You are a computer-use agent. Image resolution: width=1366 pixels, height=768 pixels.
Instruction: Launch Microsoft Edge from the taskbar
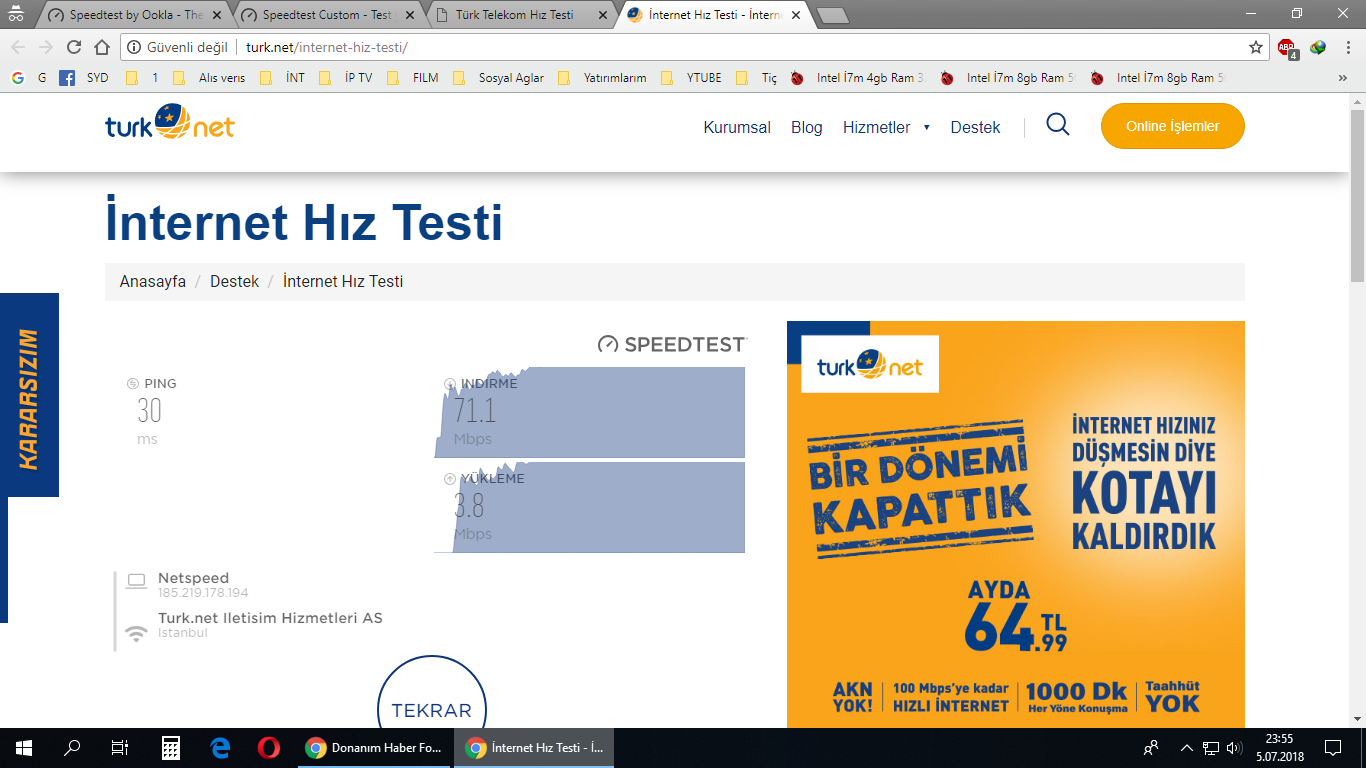click(220, 748)
